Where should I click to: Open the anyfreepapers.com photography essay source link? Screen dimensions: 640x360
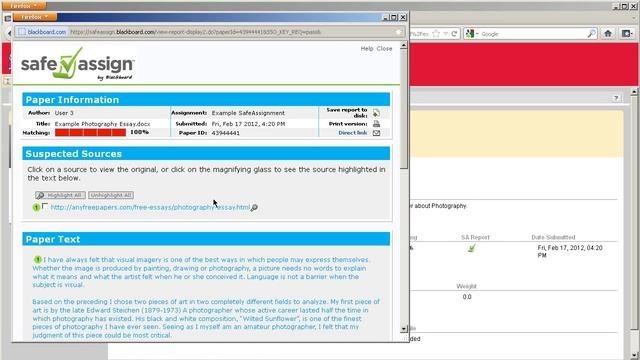[x=150, y=207]
